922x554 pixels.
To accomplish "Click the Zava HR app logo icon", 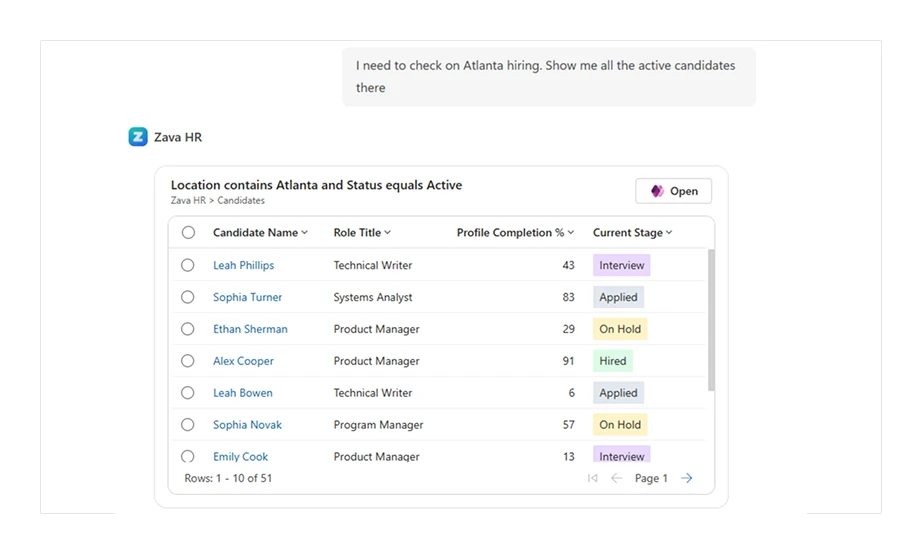I will 138,137.
